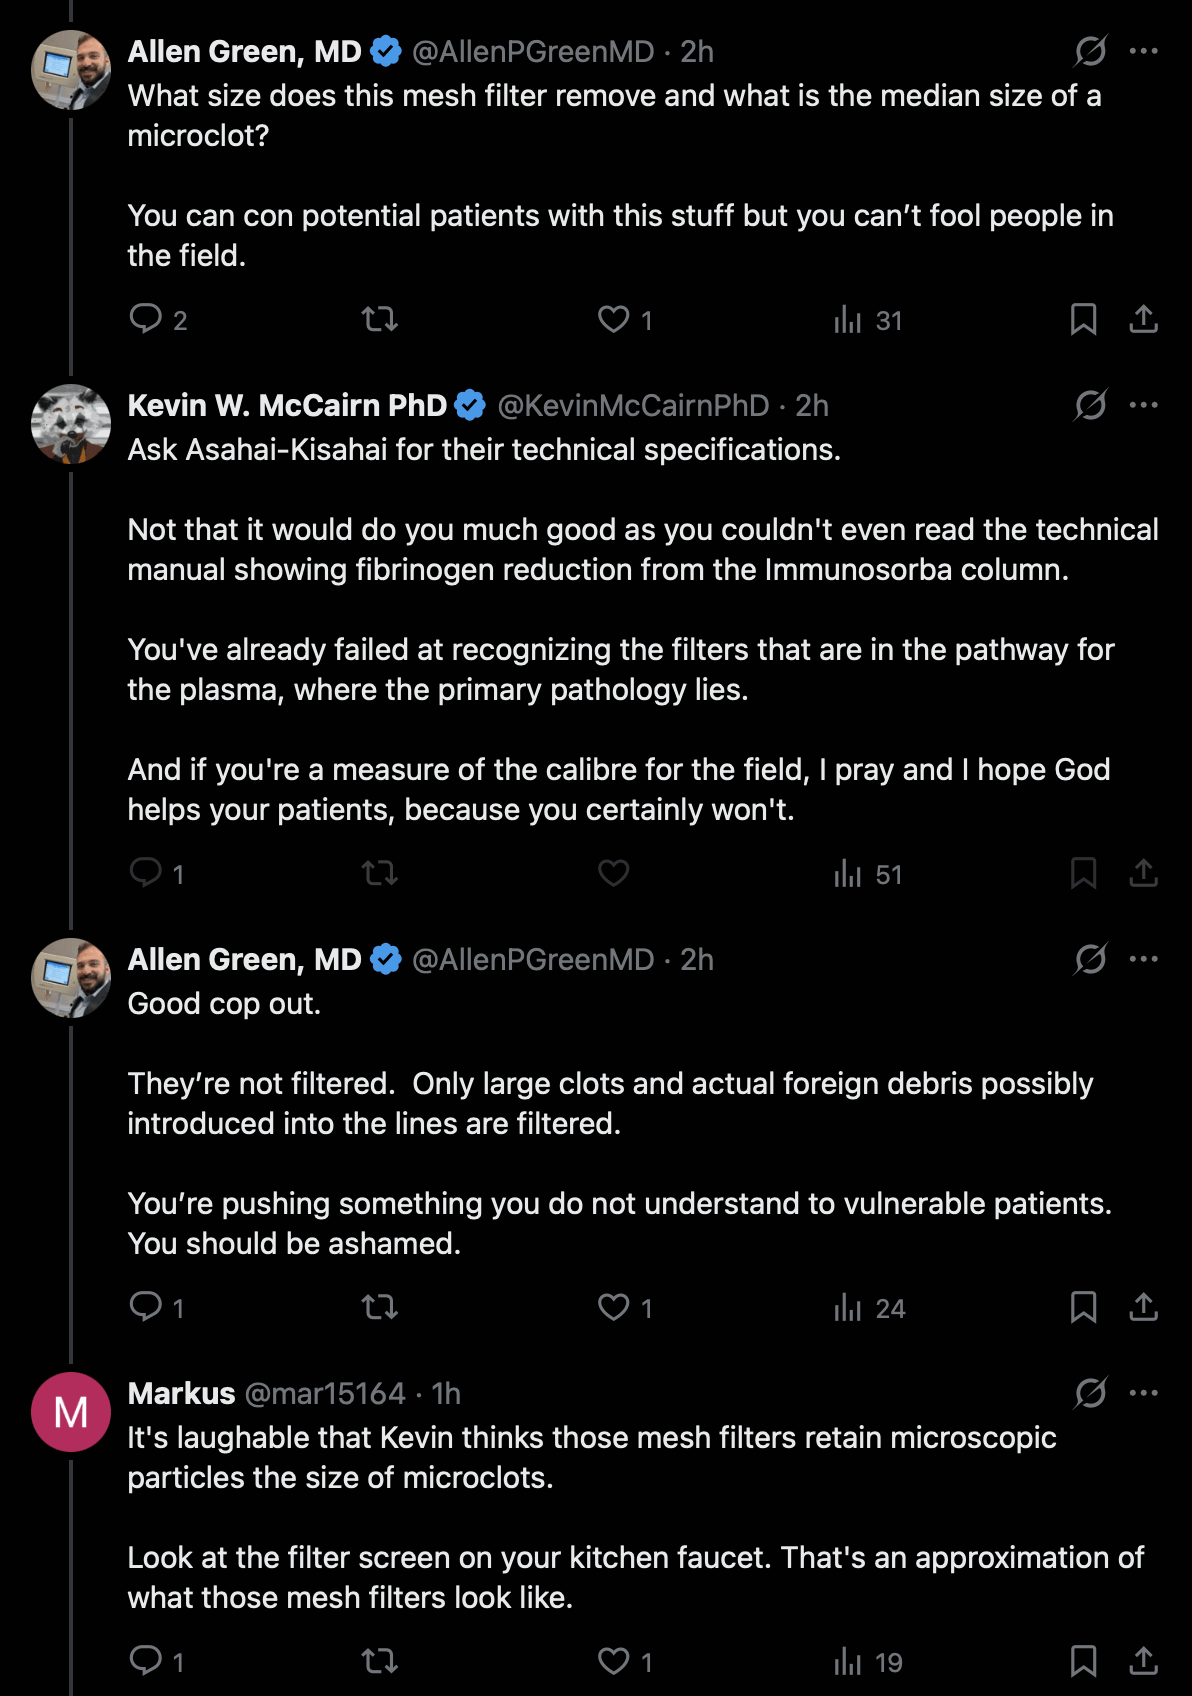Like Kevin W. McCairn's tweet
Viewport: 1192px width, 1696px height.
613,873
